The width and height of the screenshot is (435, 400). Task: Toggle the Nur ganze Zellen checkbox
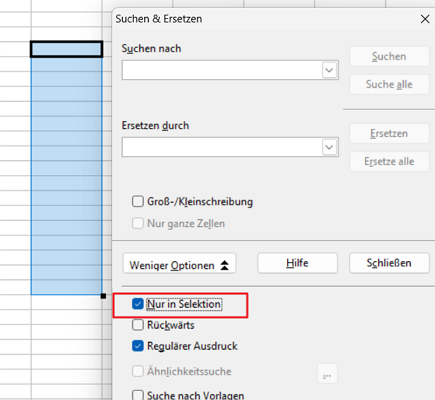pos(138,223)
